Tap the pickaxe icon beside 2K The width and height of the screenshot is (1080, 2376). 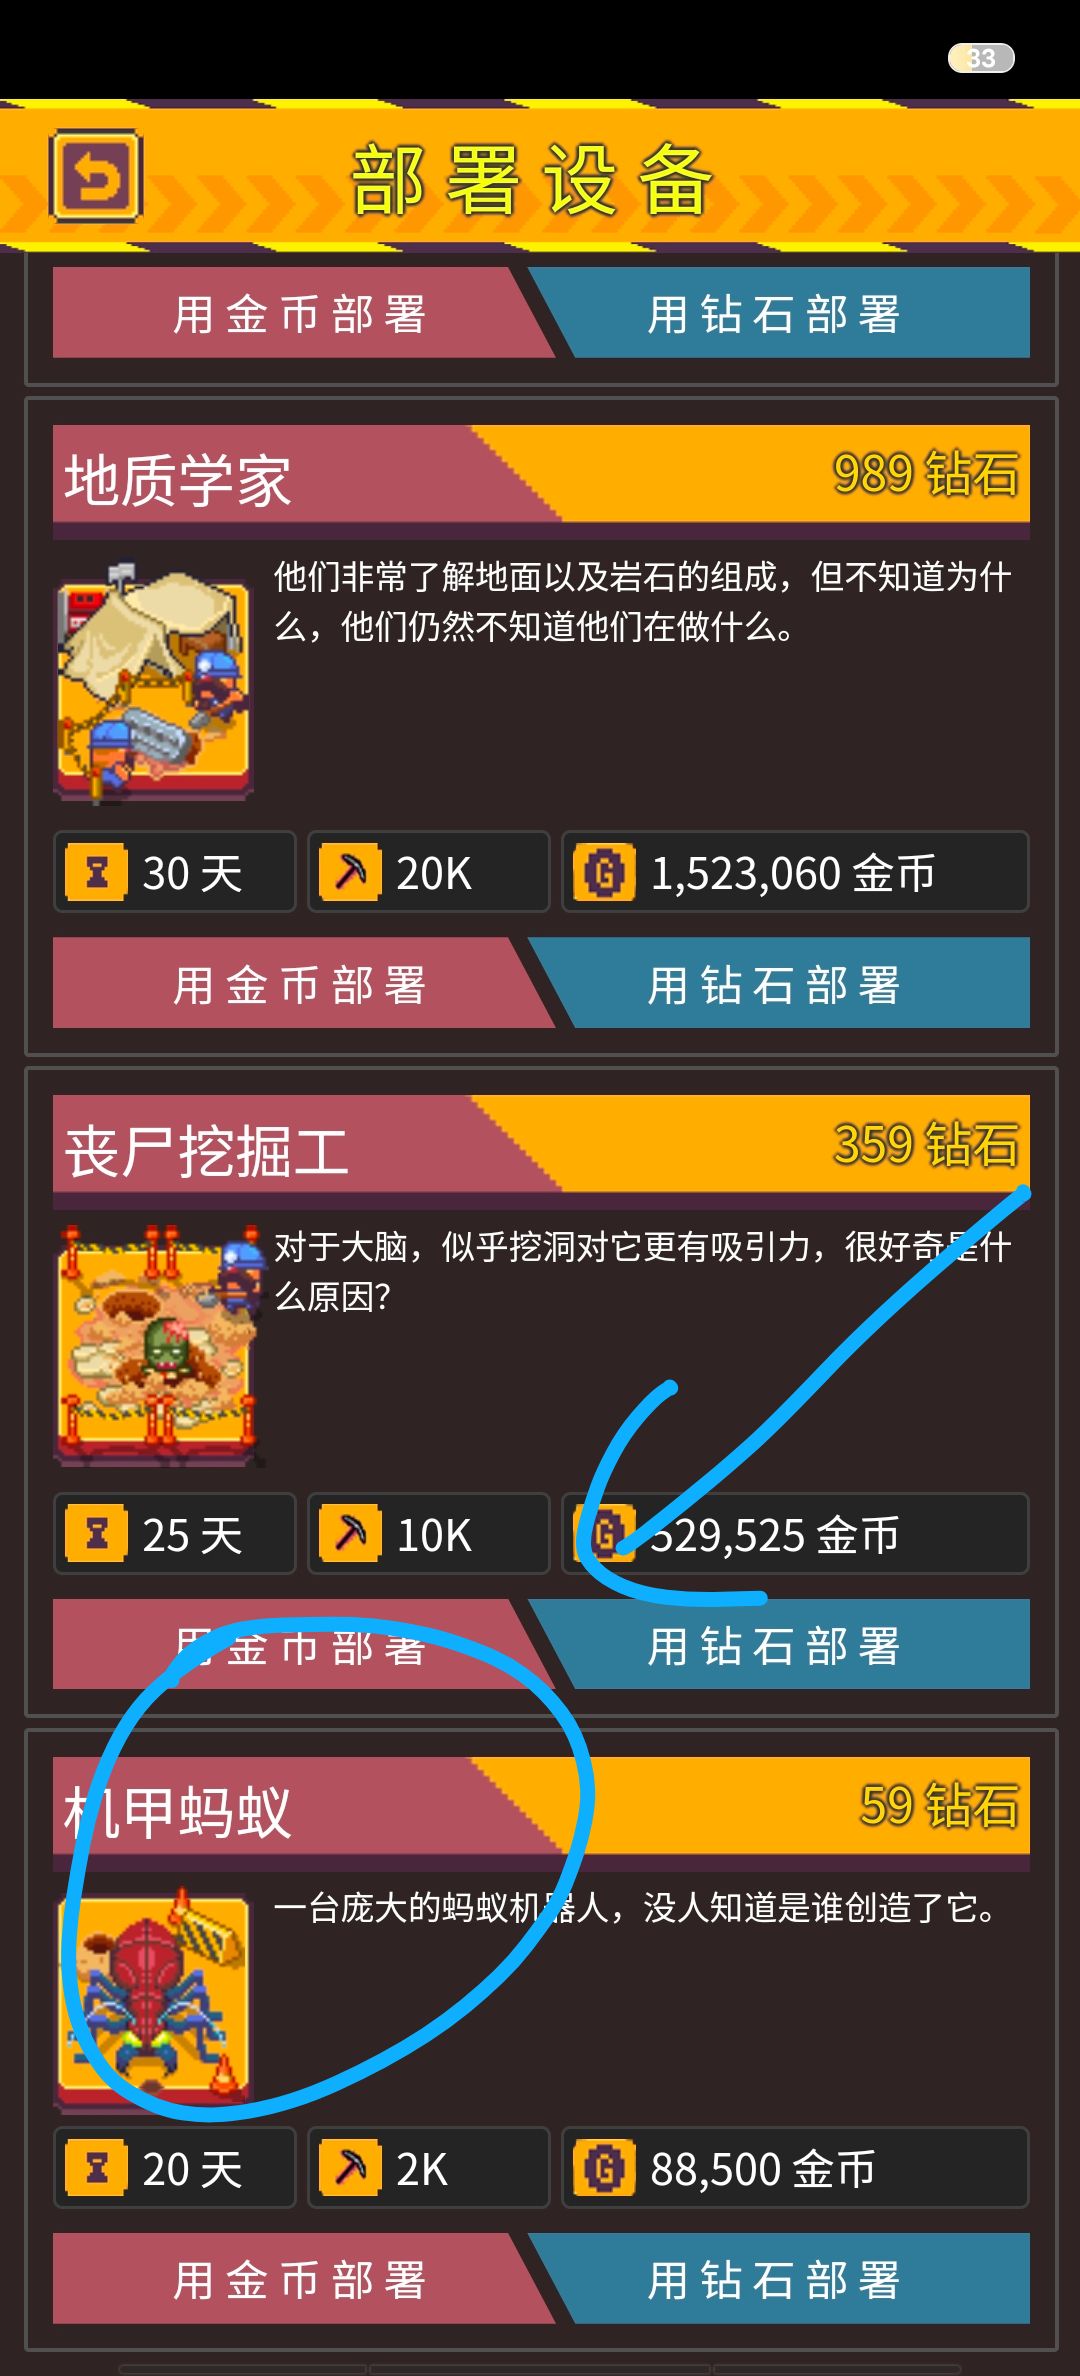point(350,2167)
